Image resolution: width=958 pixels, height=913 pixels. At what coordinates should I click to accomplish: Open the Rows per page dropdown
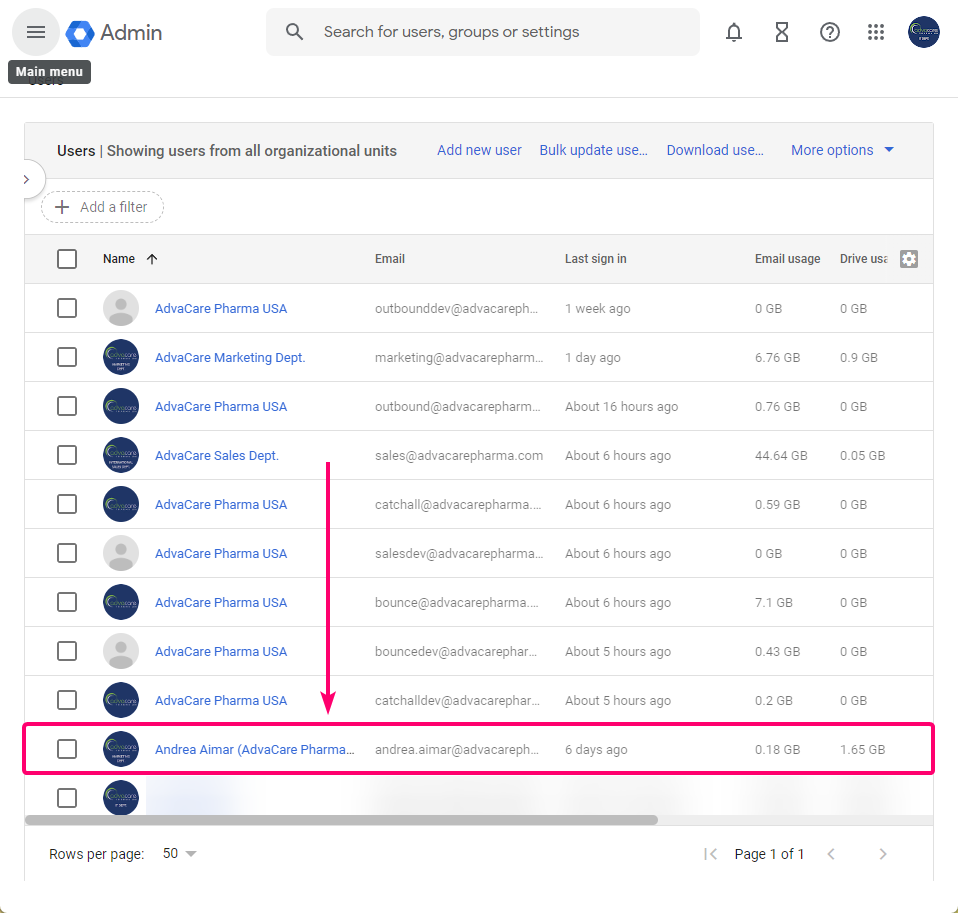coord(180,854)
